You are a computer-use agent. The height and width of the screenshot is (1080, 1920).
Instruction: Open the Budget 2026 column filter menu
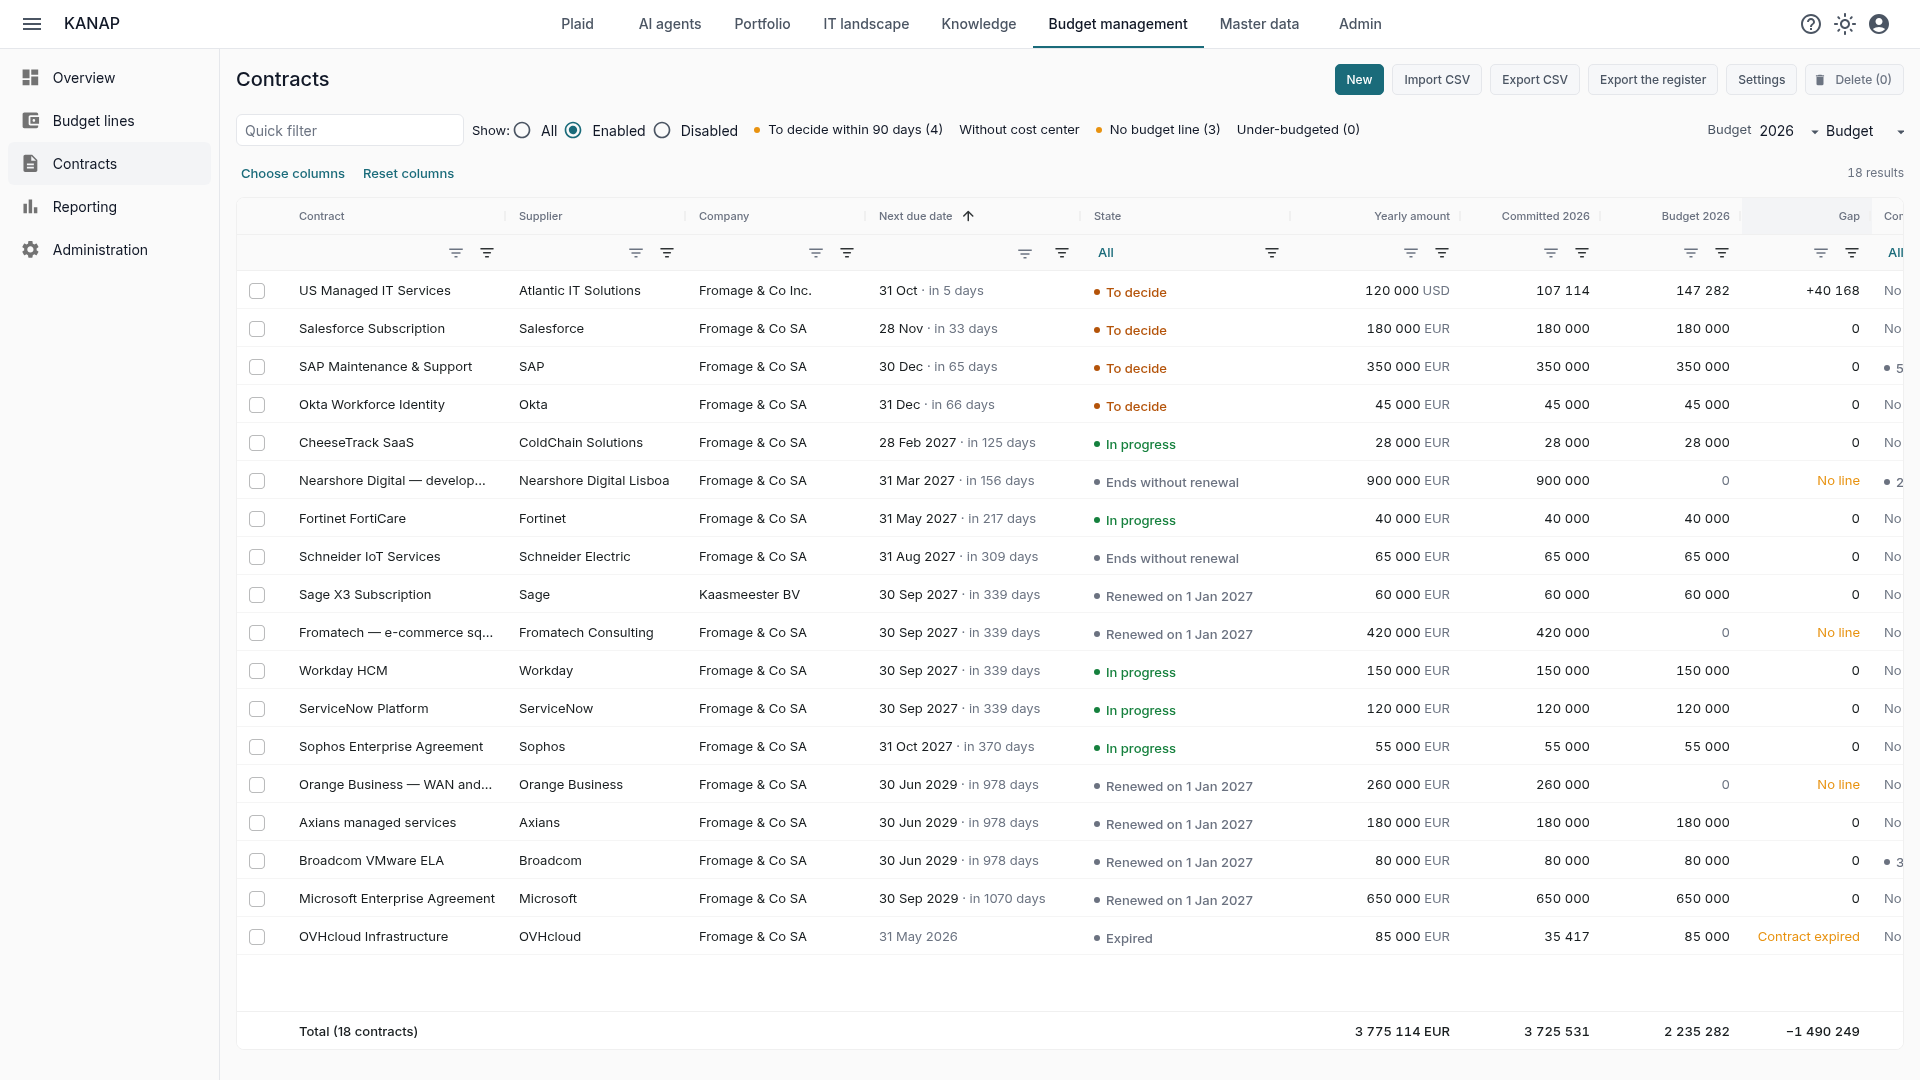click(x=1722, y=253)
